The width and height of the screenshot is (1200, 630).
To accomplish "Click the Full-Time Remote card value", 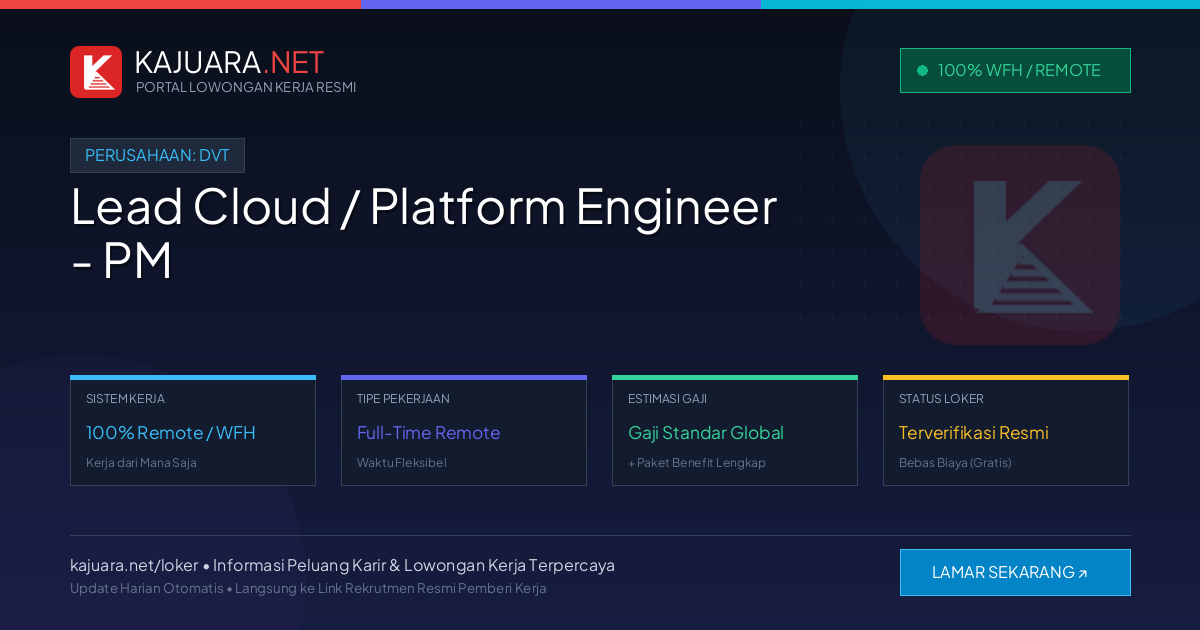I will [x=428, y=433].
